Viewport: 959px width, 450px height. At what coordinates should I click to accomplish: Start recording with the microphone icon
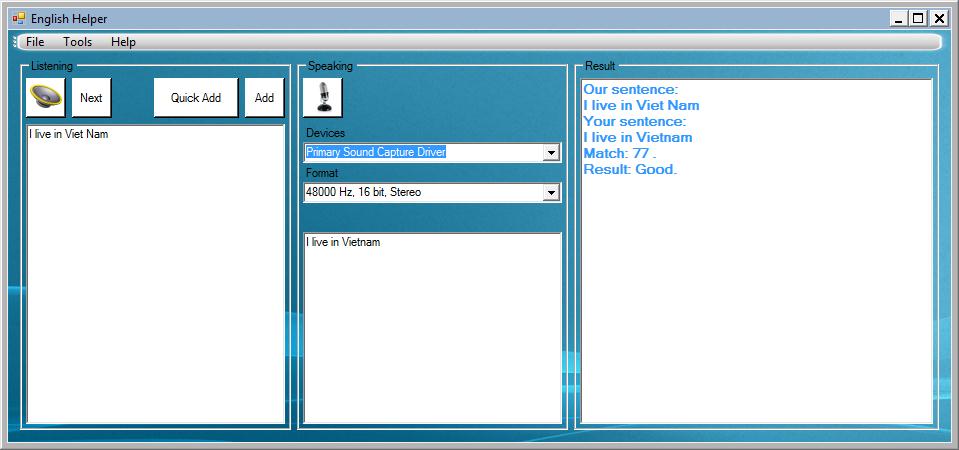323,97
